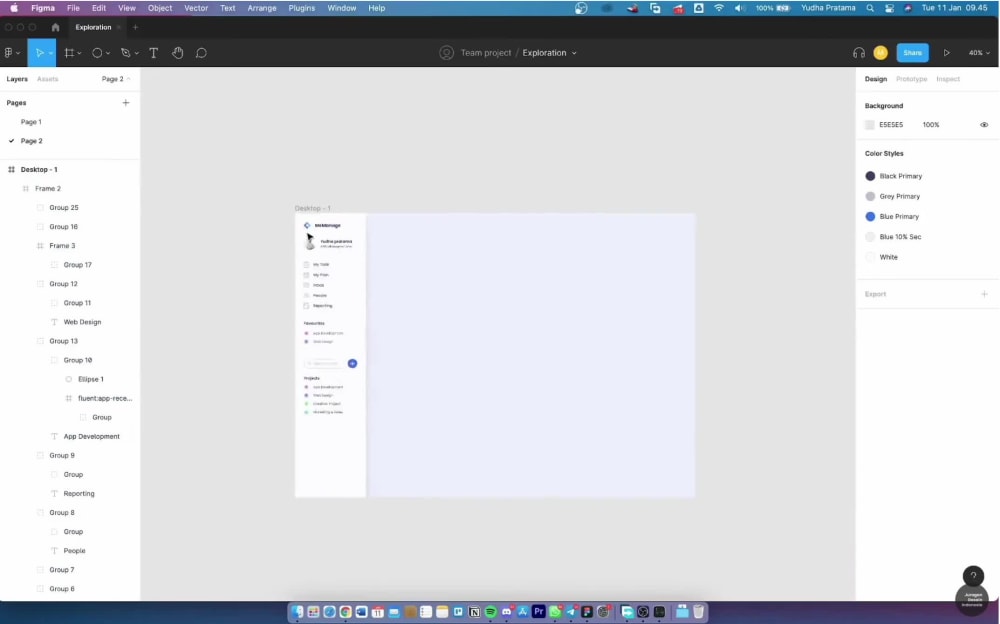Screen dimensions: 1000x624
Task: Click Team project breadcrumb link
Action: [x=485, y=53]
